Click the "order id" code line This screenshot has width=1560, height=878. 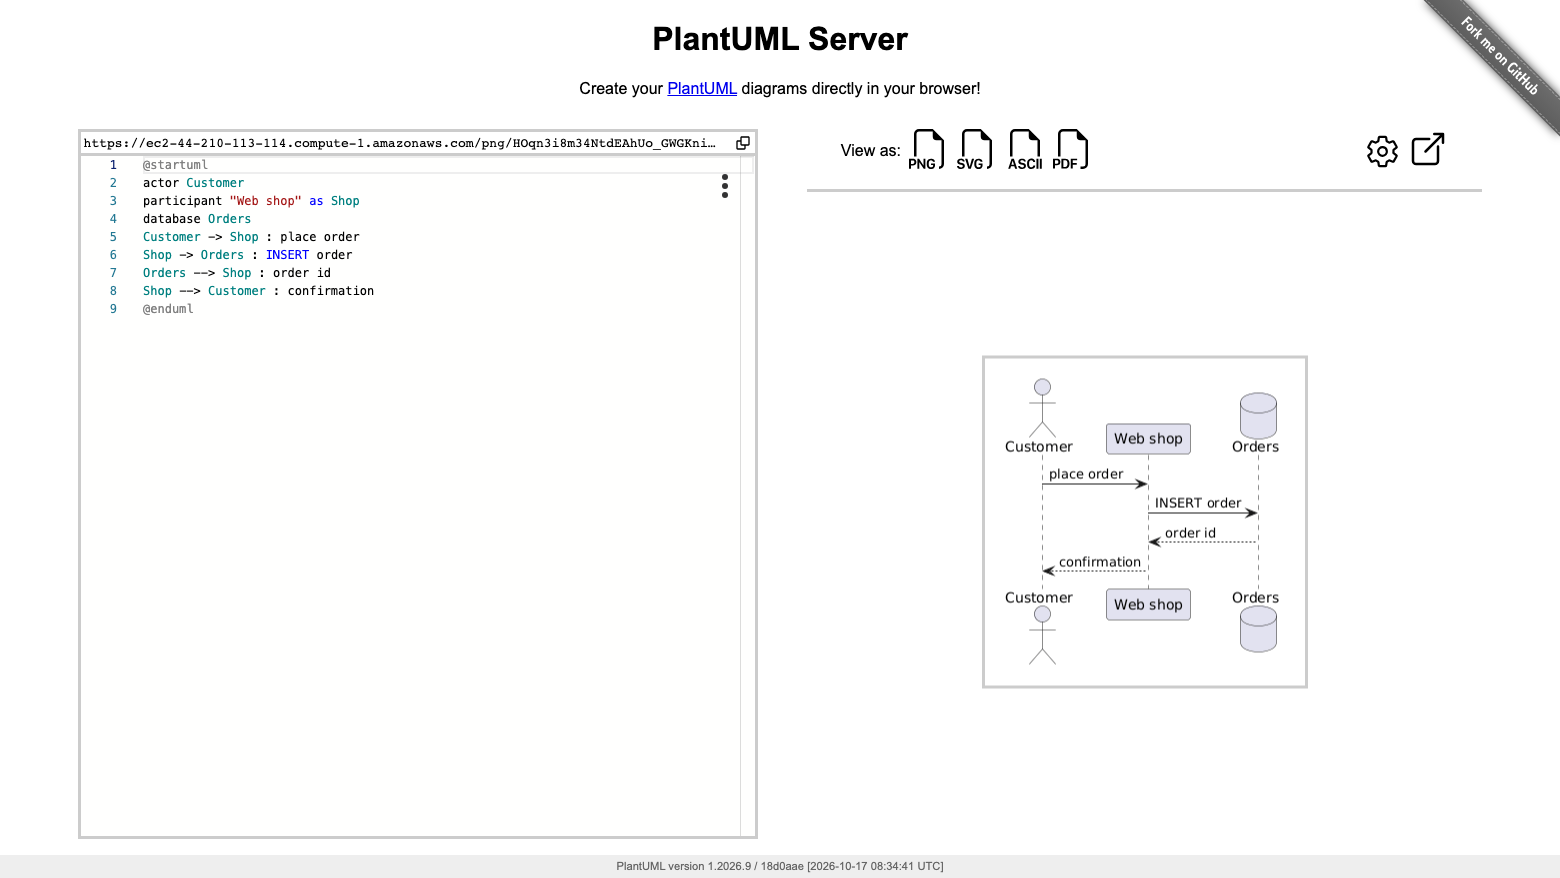click(x=237, y=273)
